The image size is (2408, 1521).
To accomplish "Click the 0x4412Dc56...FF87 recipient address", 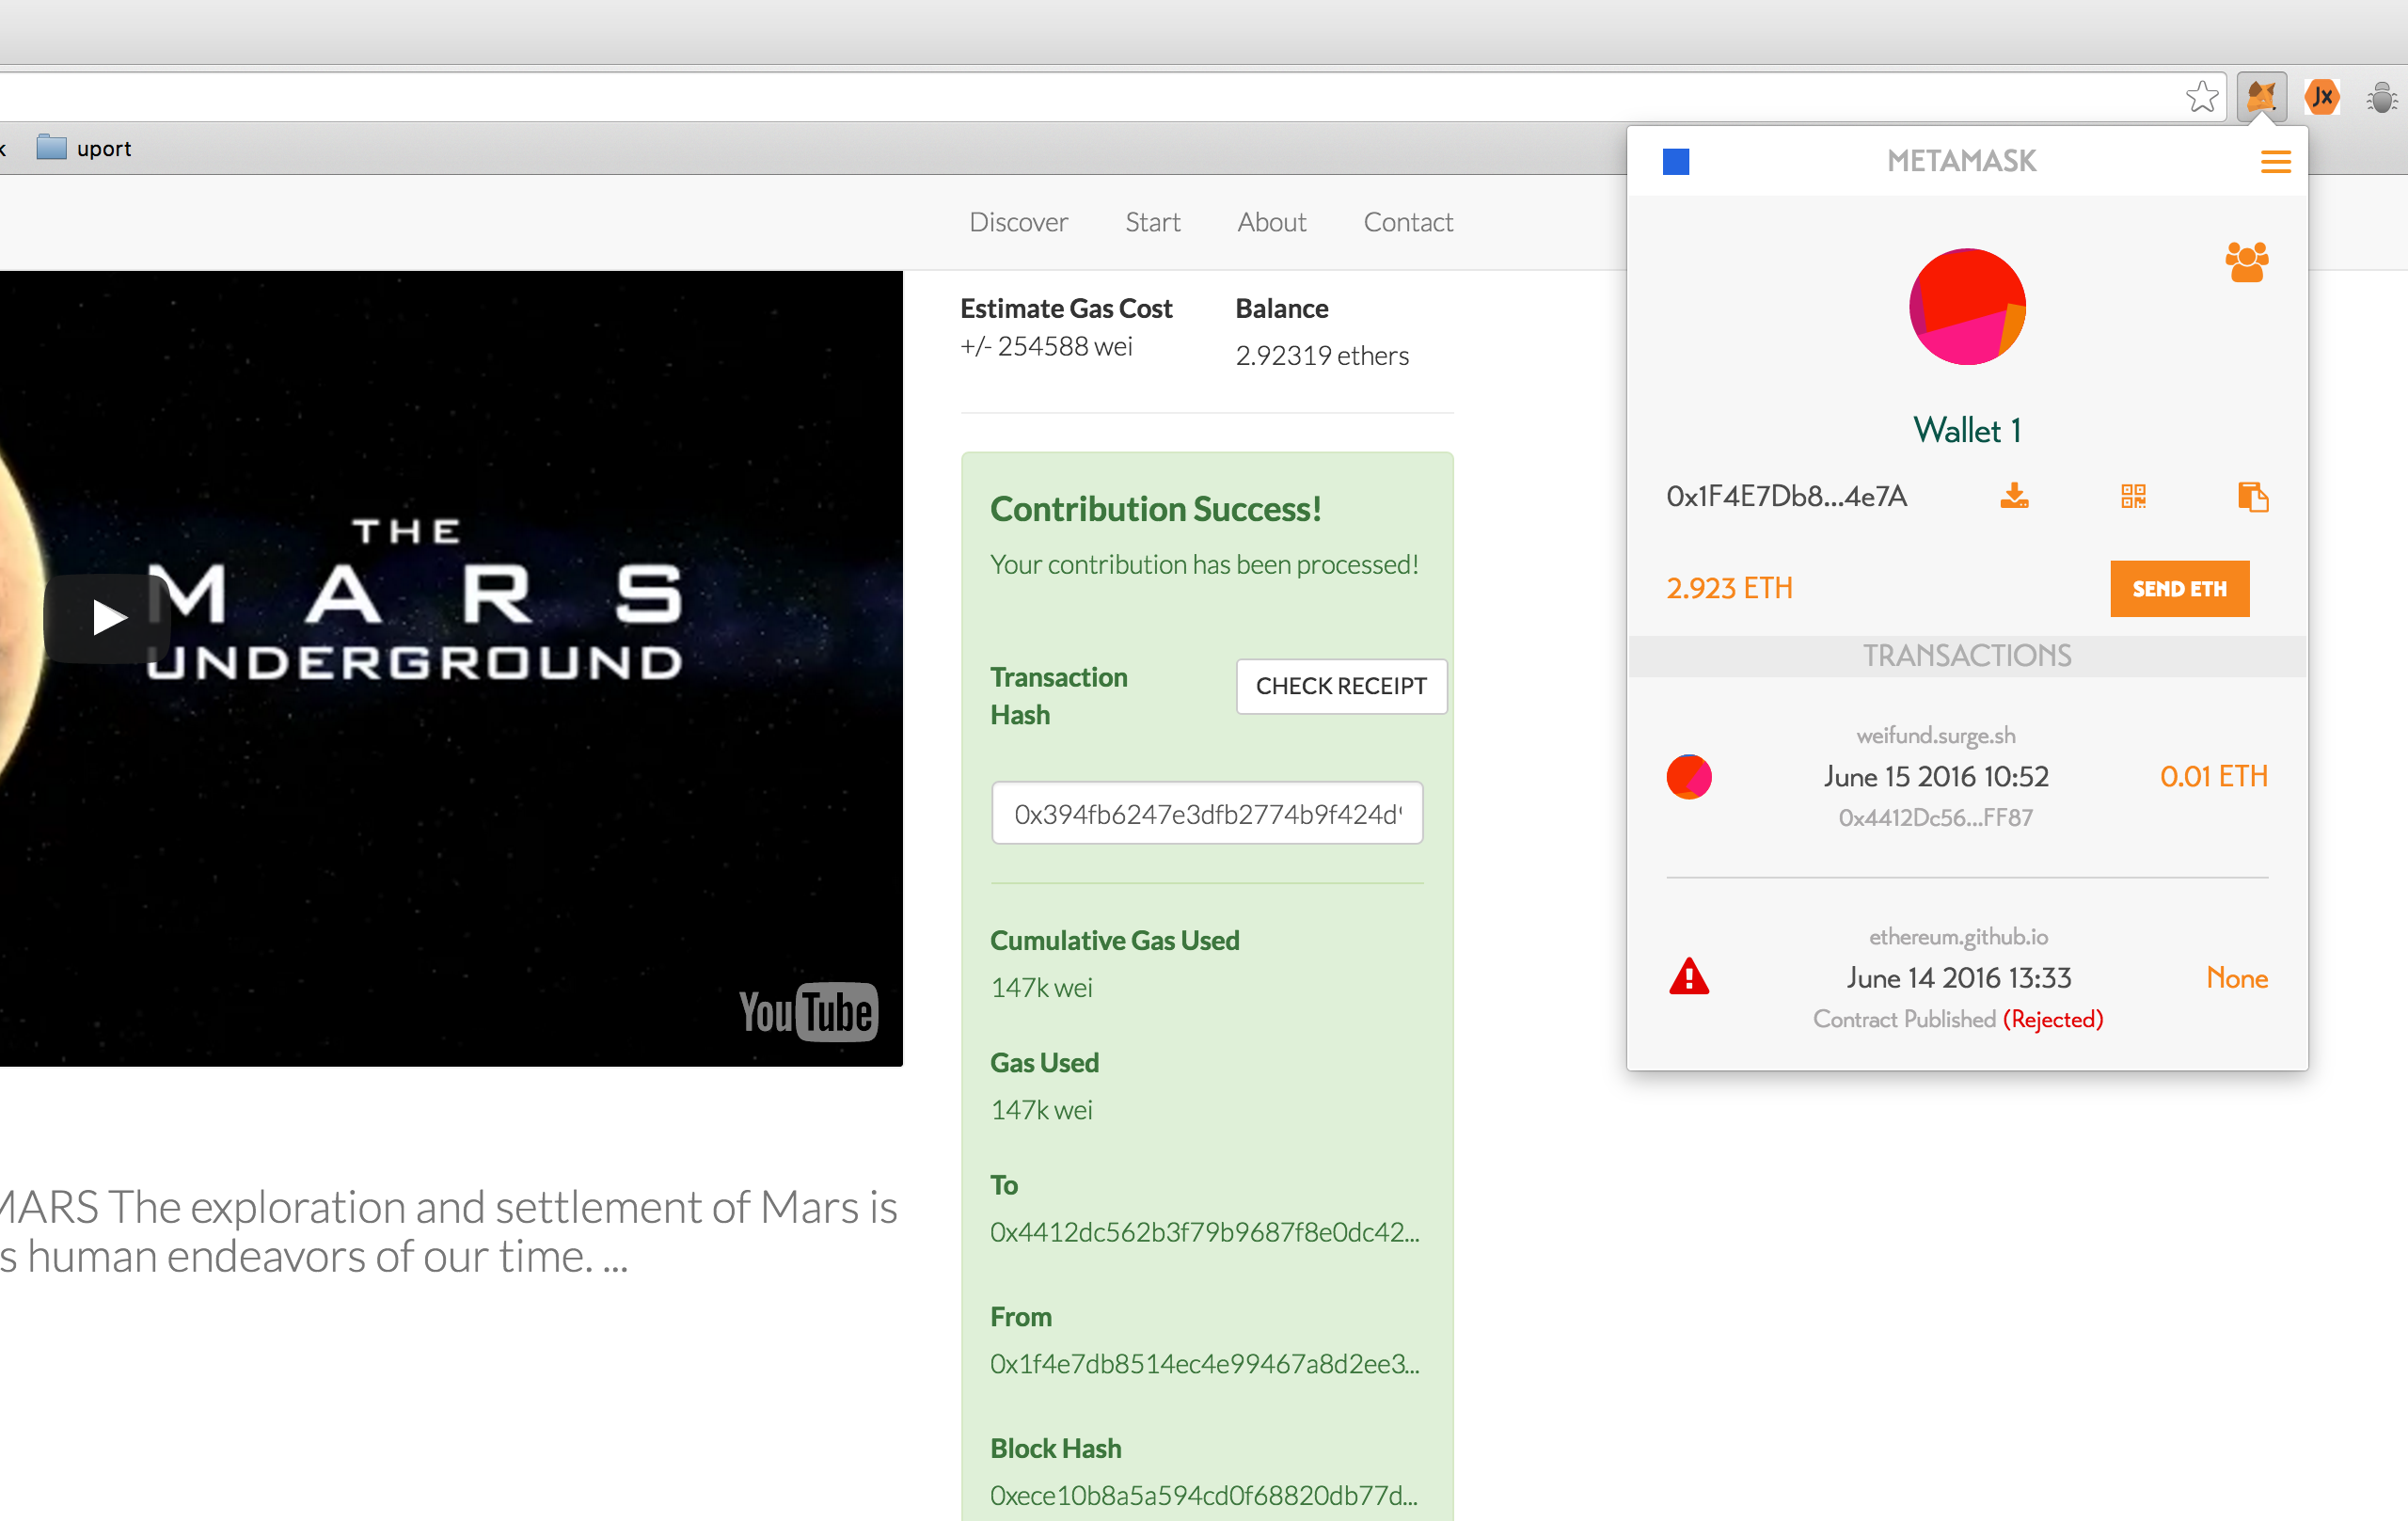I will pyautogui.click(x=1935, y=818).
